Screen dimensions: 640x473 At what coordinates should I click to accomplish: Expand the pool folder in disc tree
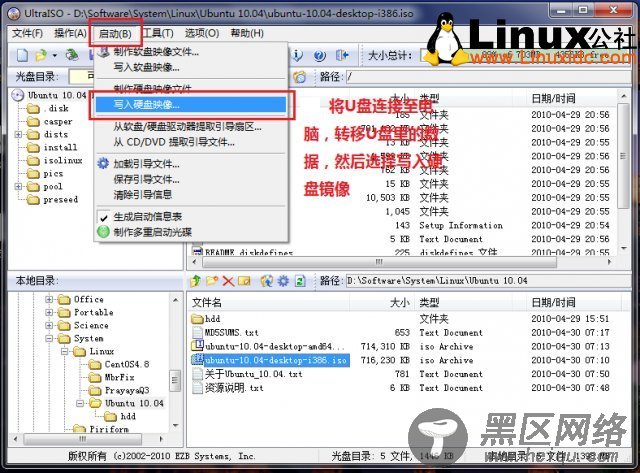(18, 187)
